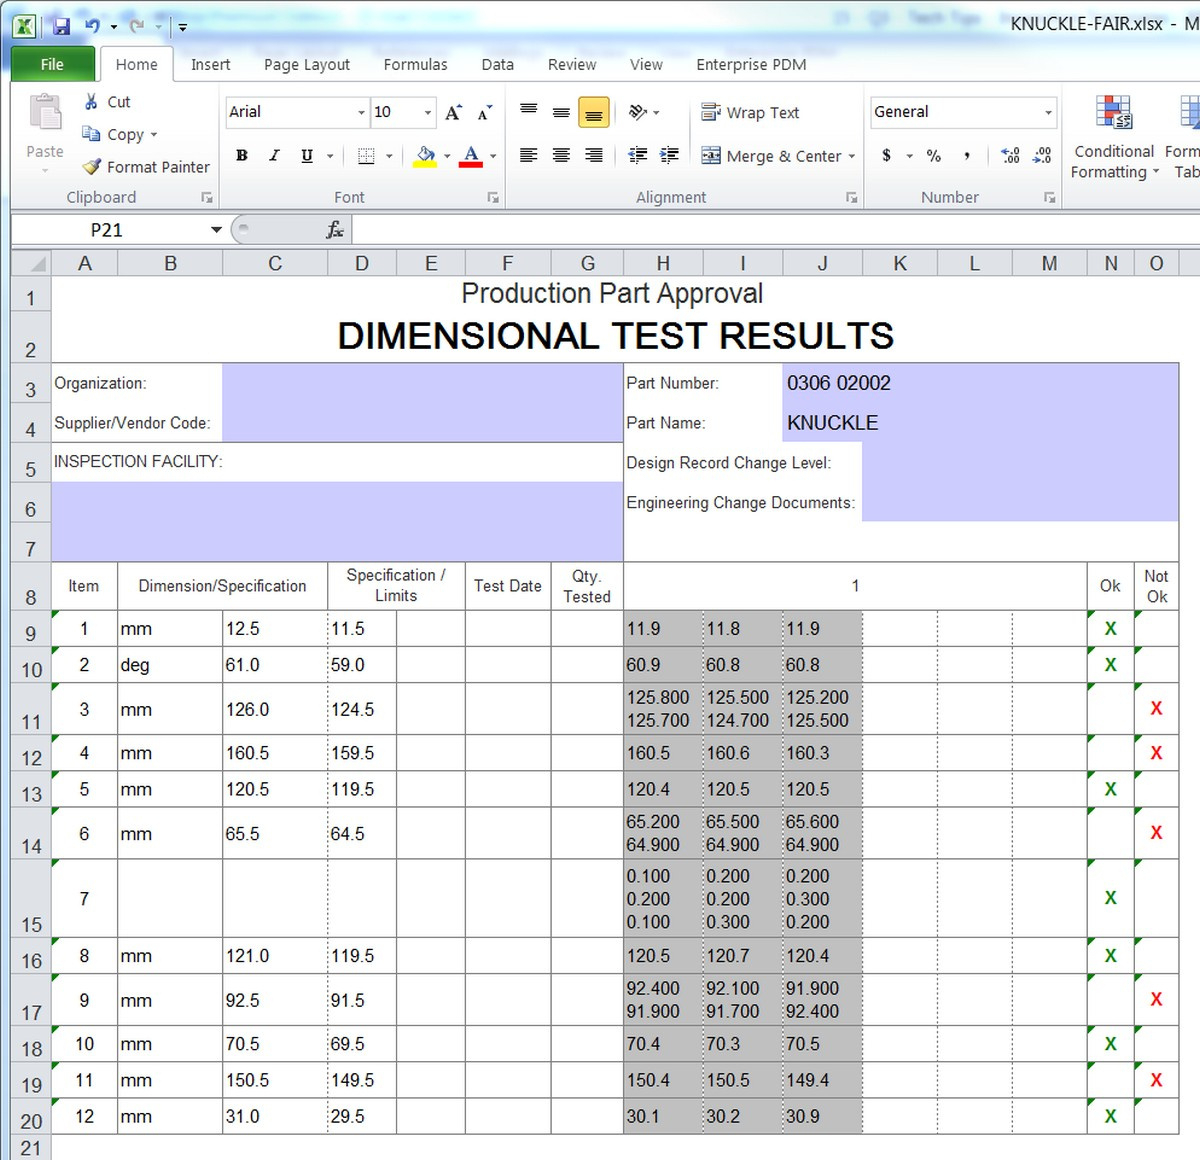Toggle italic formatting
The width and height of the screenshot is (1200, 1160).
click(273, 156)
